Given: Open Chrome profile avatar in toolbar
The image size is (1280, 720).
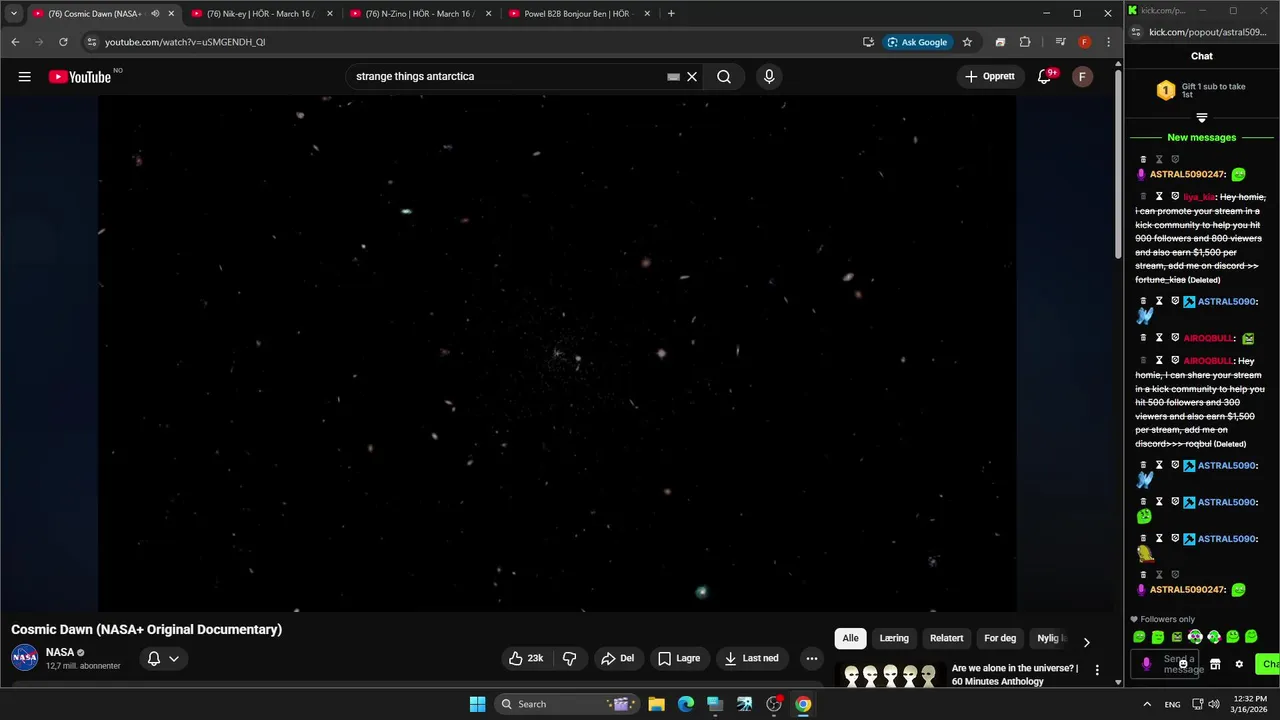Looking at the screenshot, I should pos(1085,42).
